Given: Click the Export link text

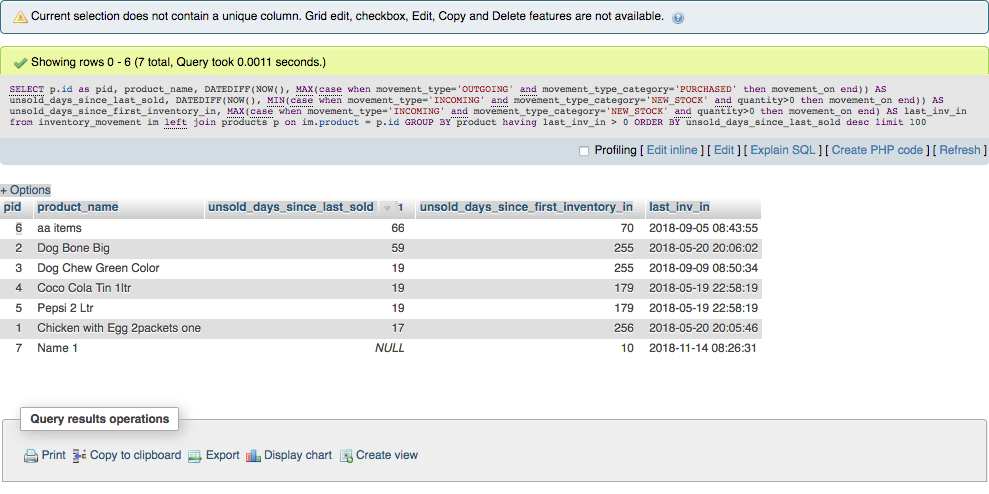Looking at the screenshot, I should [x=222, y=455].
